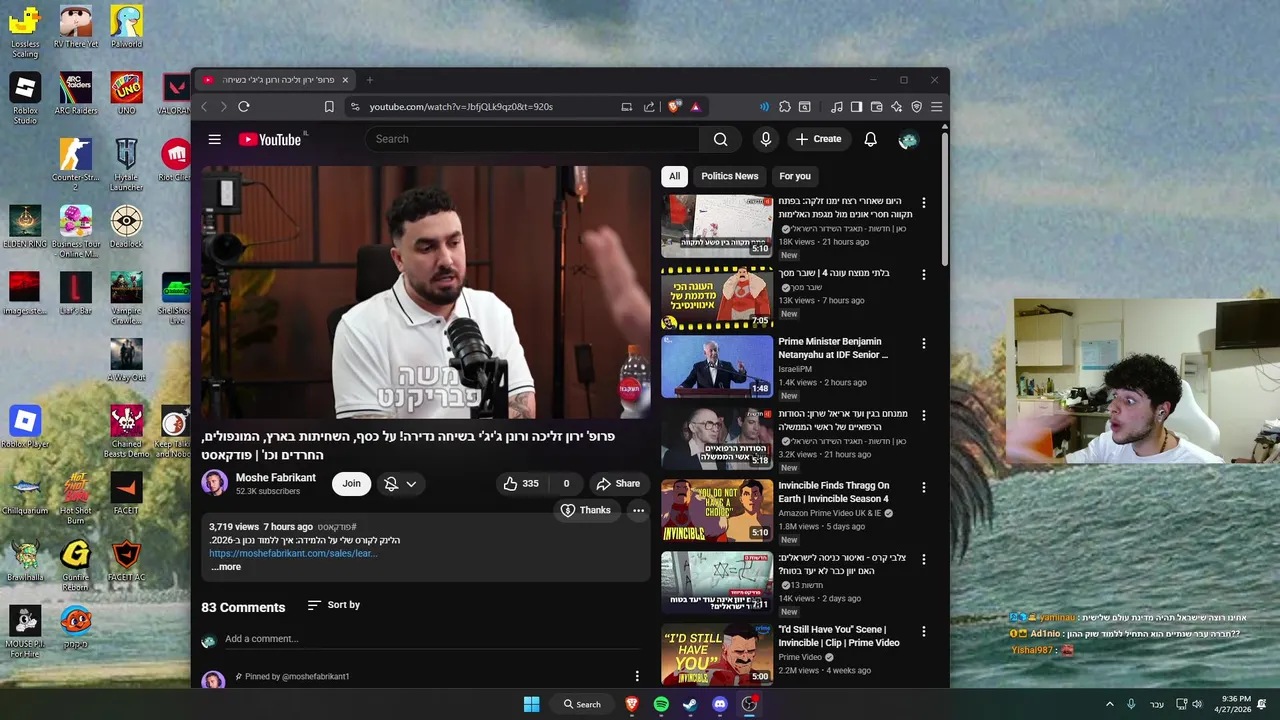1280x720 pixels.
Task: Select the Politics News filter chip
Action: point(730,176)
